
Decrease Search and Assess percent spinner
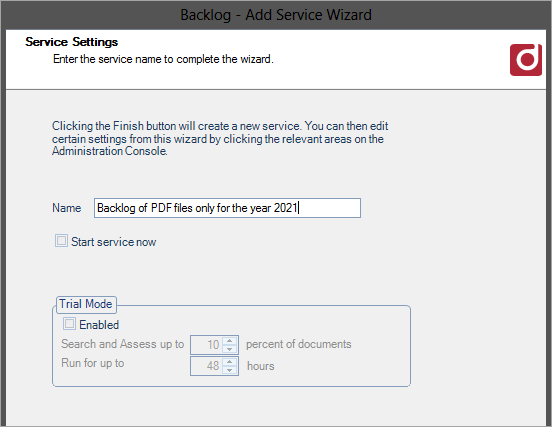[230, 349]
